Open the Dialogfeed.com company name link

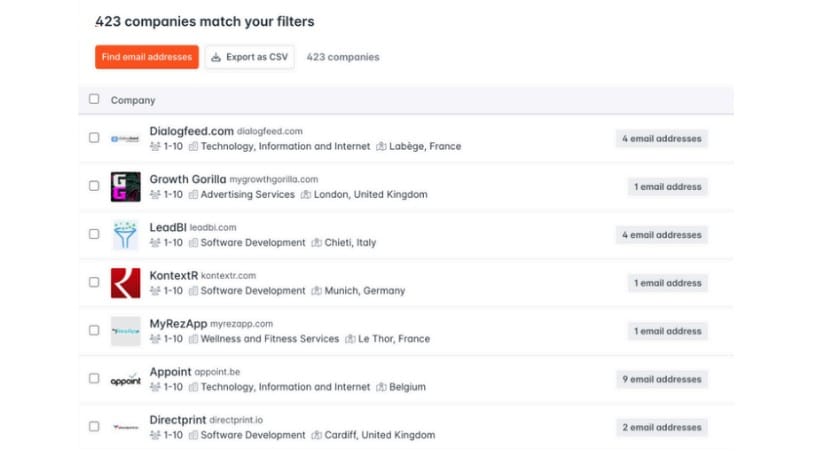[x=191, y=131]
